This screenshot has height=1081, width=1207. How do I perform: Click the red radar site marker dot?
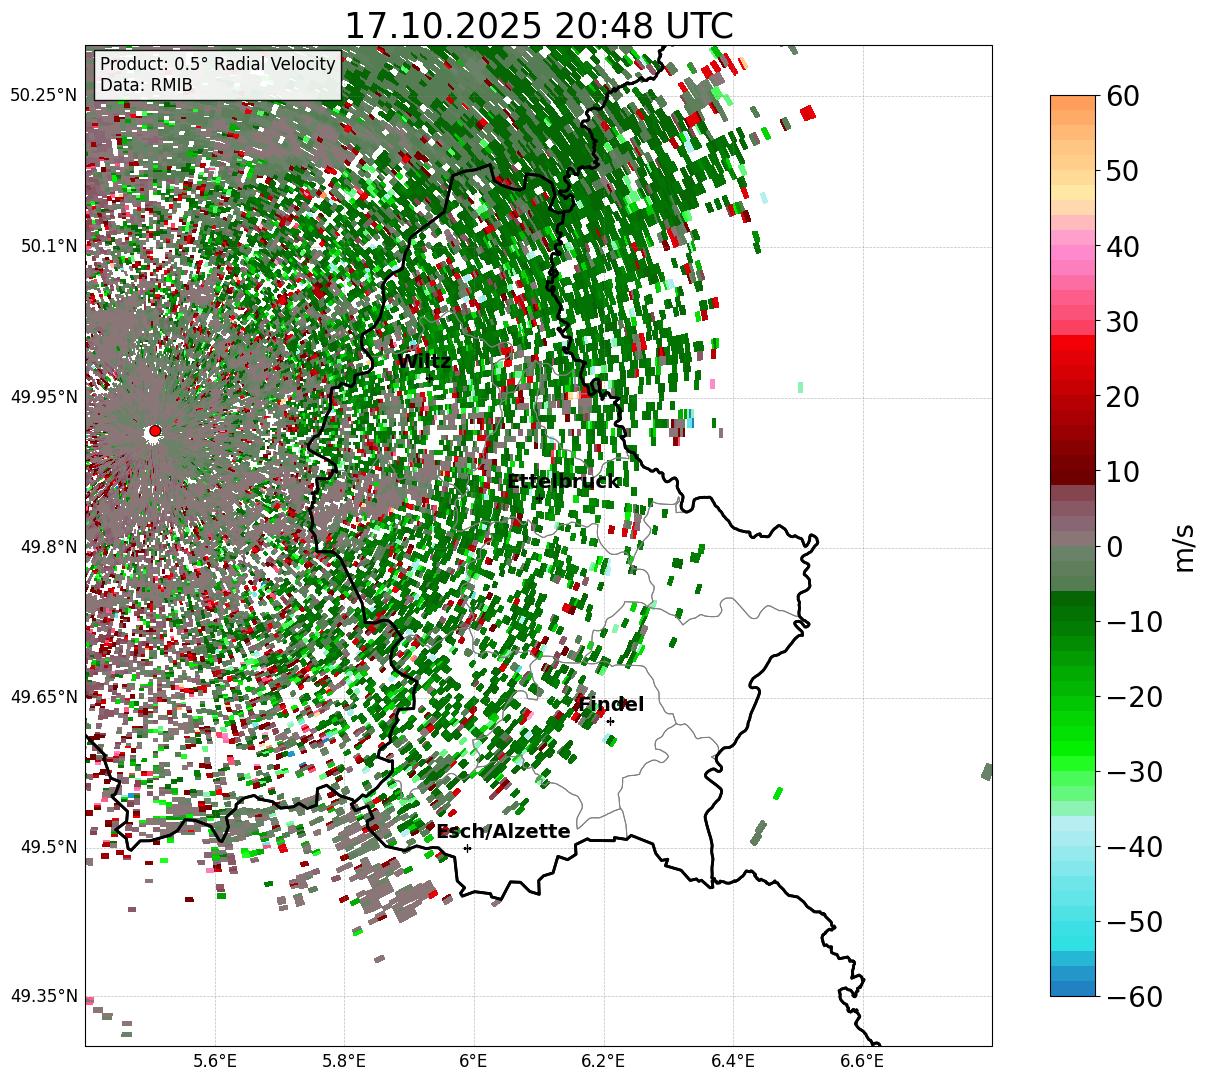click(x=155, y=431)
